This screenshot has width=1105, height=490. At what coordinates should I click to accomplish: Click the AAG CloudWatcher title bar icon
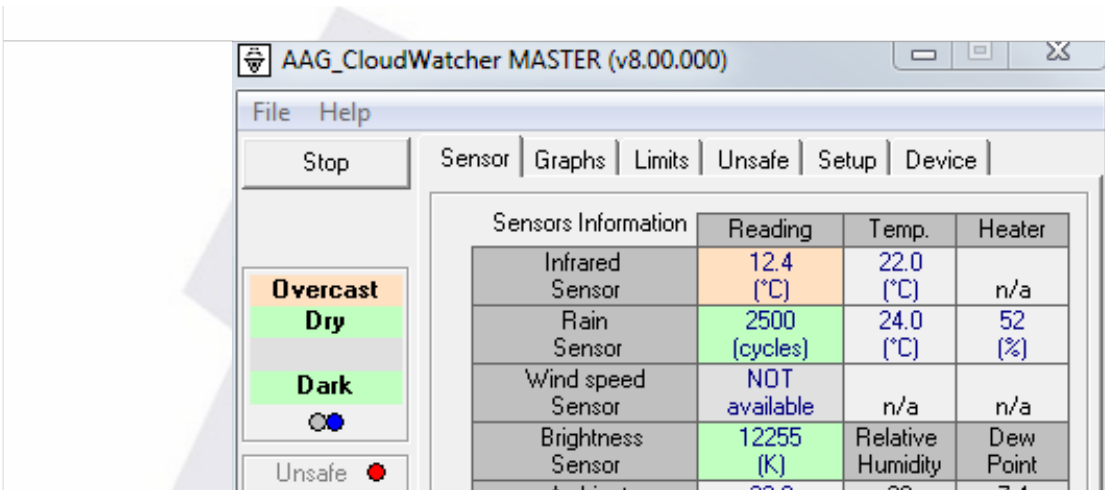coord(255,61)
